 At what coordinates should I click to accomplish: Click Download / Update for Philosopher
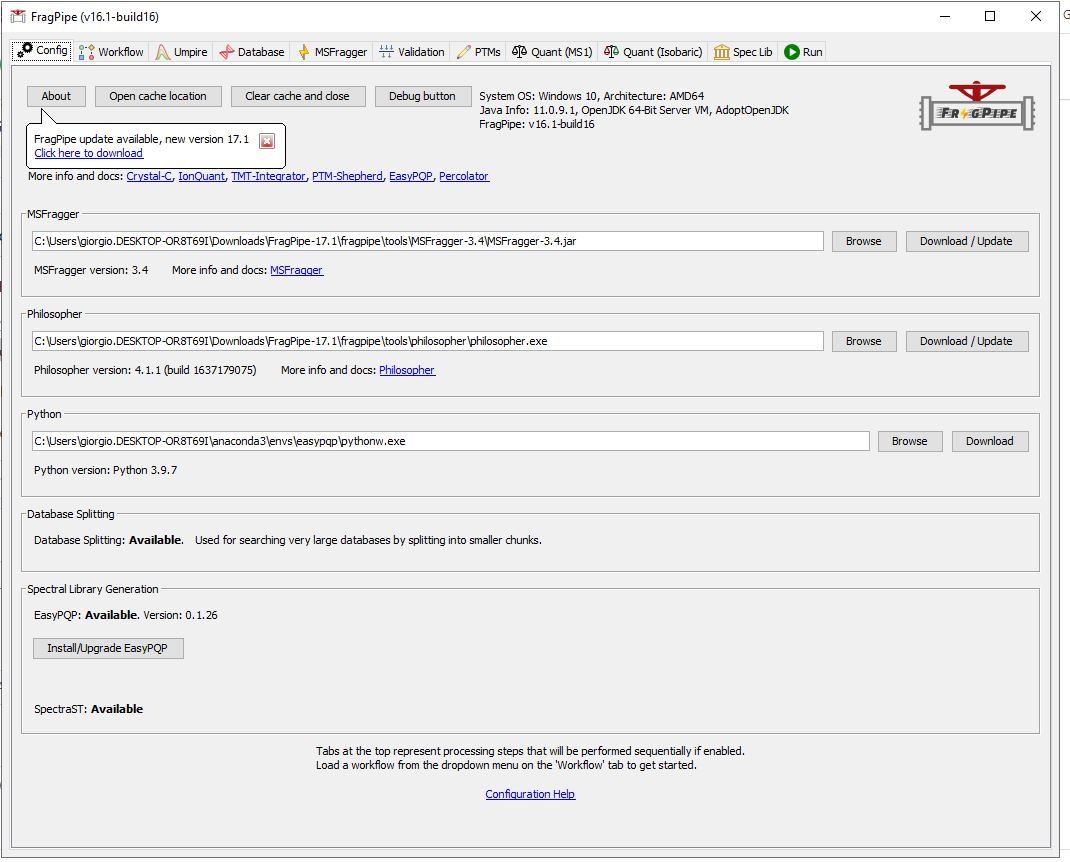click(966, 340)
